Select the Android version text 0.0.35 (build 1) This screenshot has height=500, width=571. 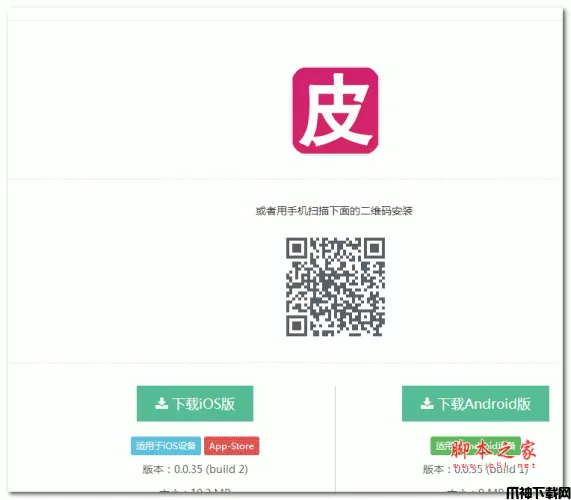(x=491, y=469)
